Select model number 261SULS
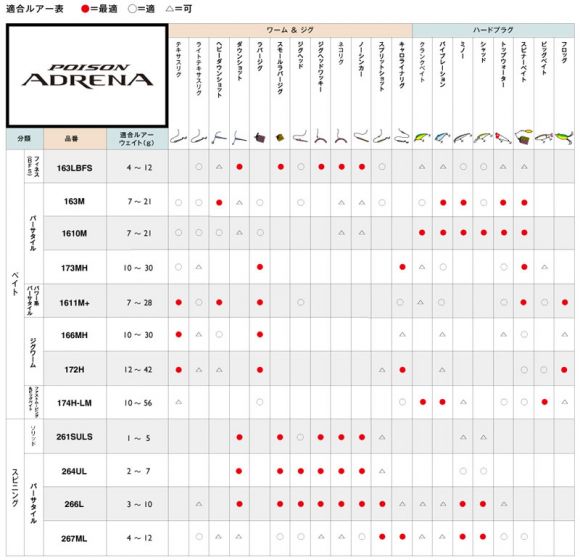 pyautogui.click(x=74, y=437)
